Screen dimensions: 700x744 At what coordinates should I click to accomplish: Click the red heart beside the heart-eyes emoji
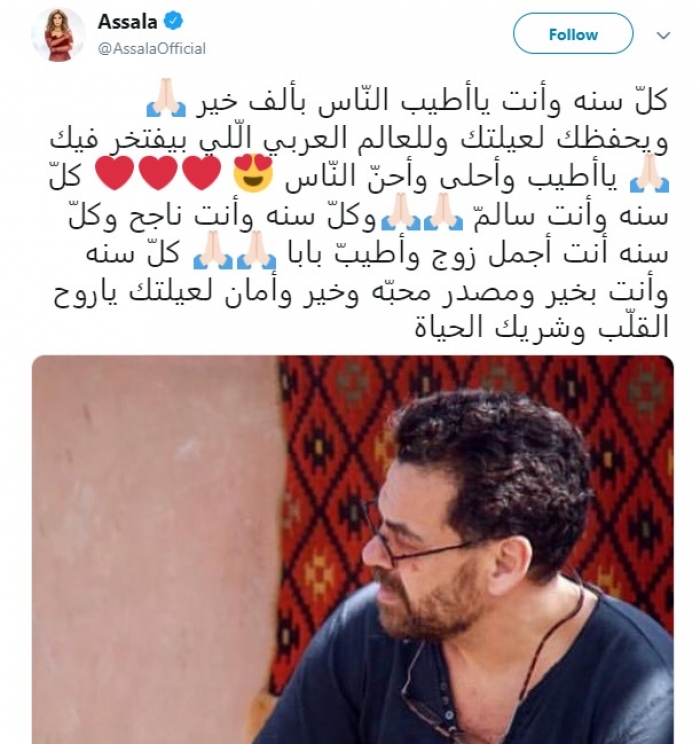point(202,173)
